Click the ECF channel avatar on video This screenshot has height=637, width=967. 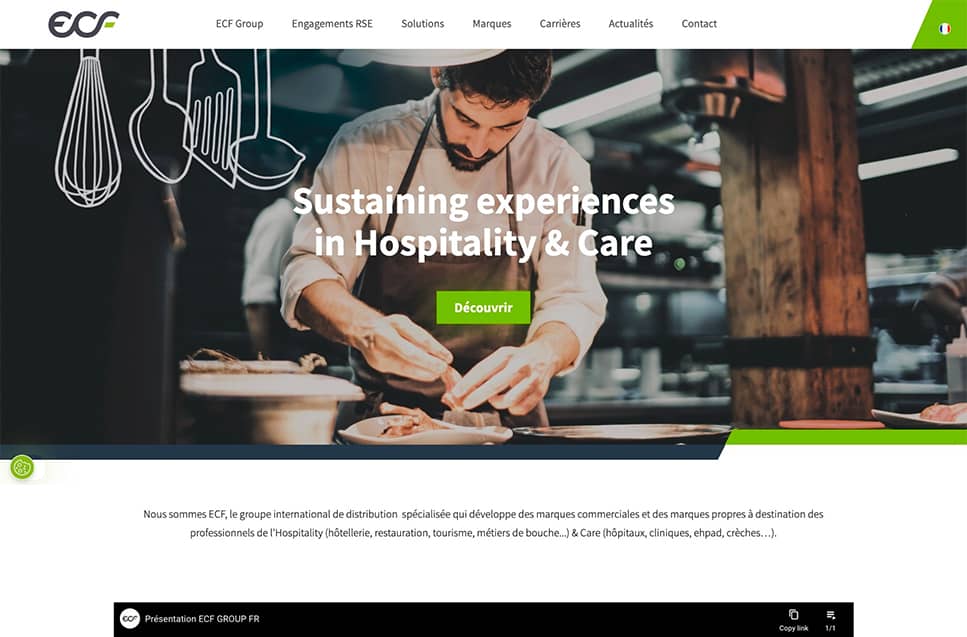click(x=130, y=619)
